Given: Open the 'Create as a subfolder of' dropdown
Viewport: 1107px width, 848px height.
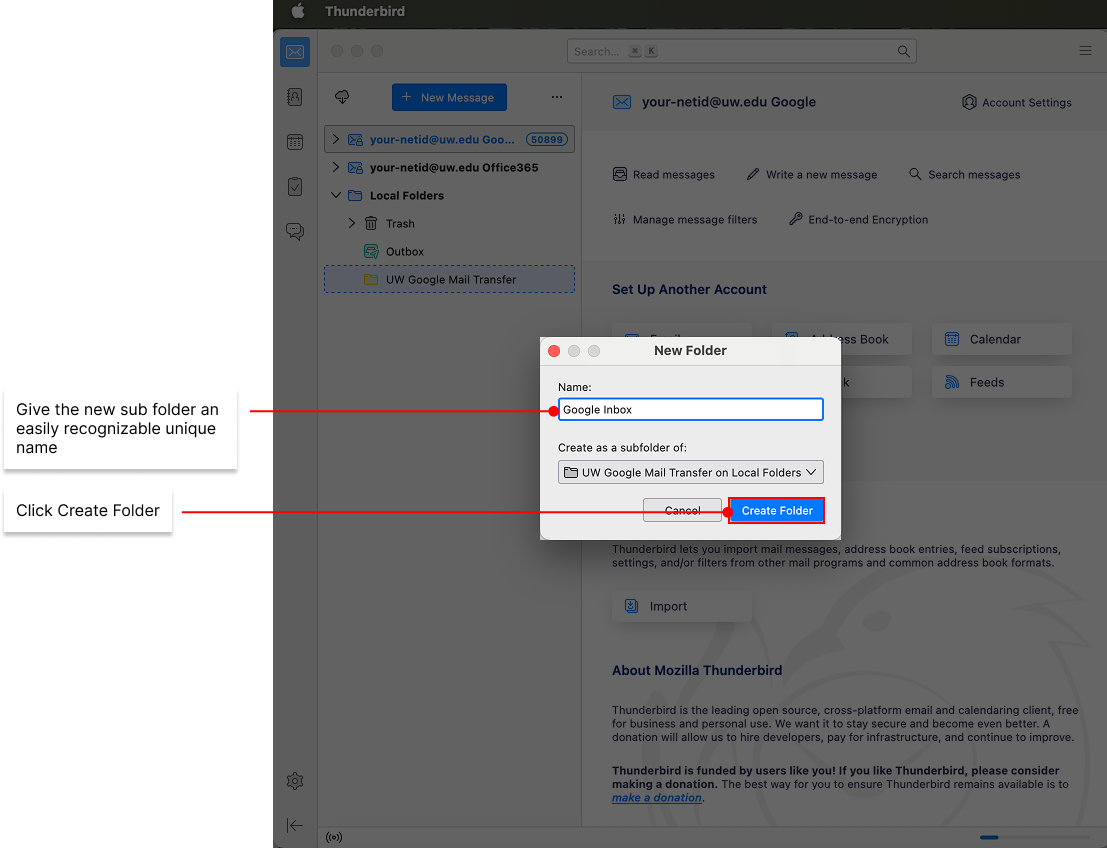Looking at the screenshot, I should coord(690,472).
